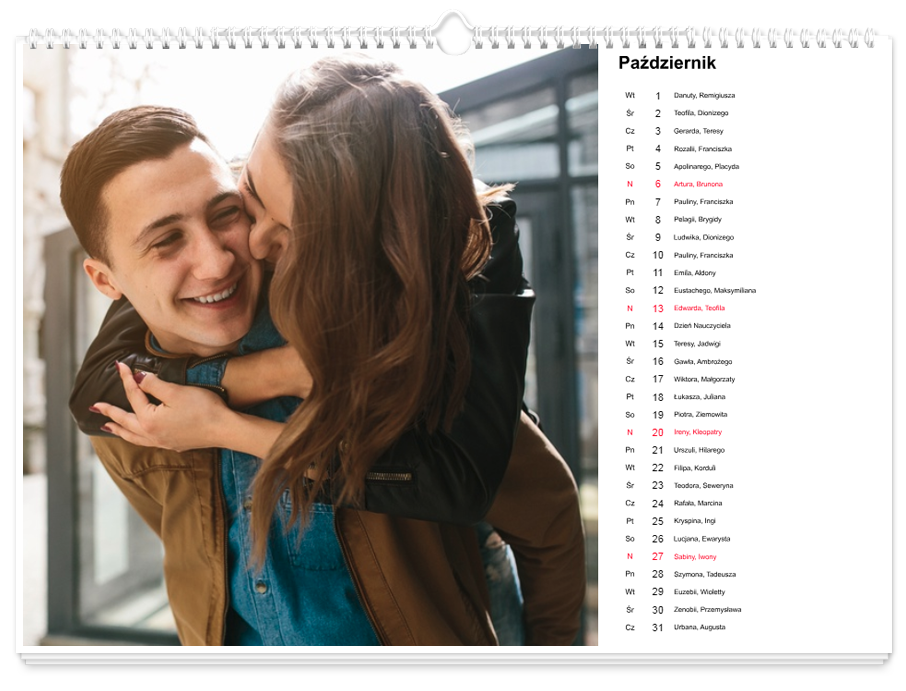Pick day 25 Kryspina, Ingi
Screen dimensions: 906x691
[x=696, y=521]
